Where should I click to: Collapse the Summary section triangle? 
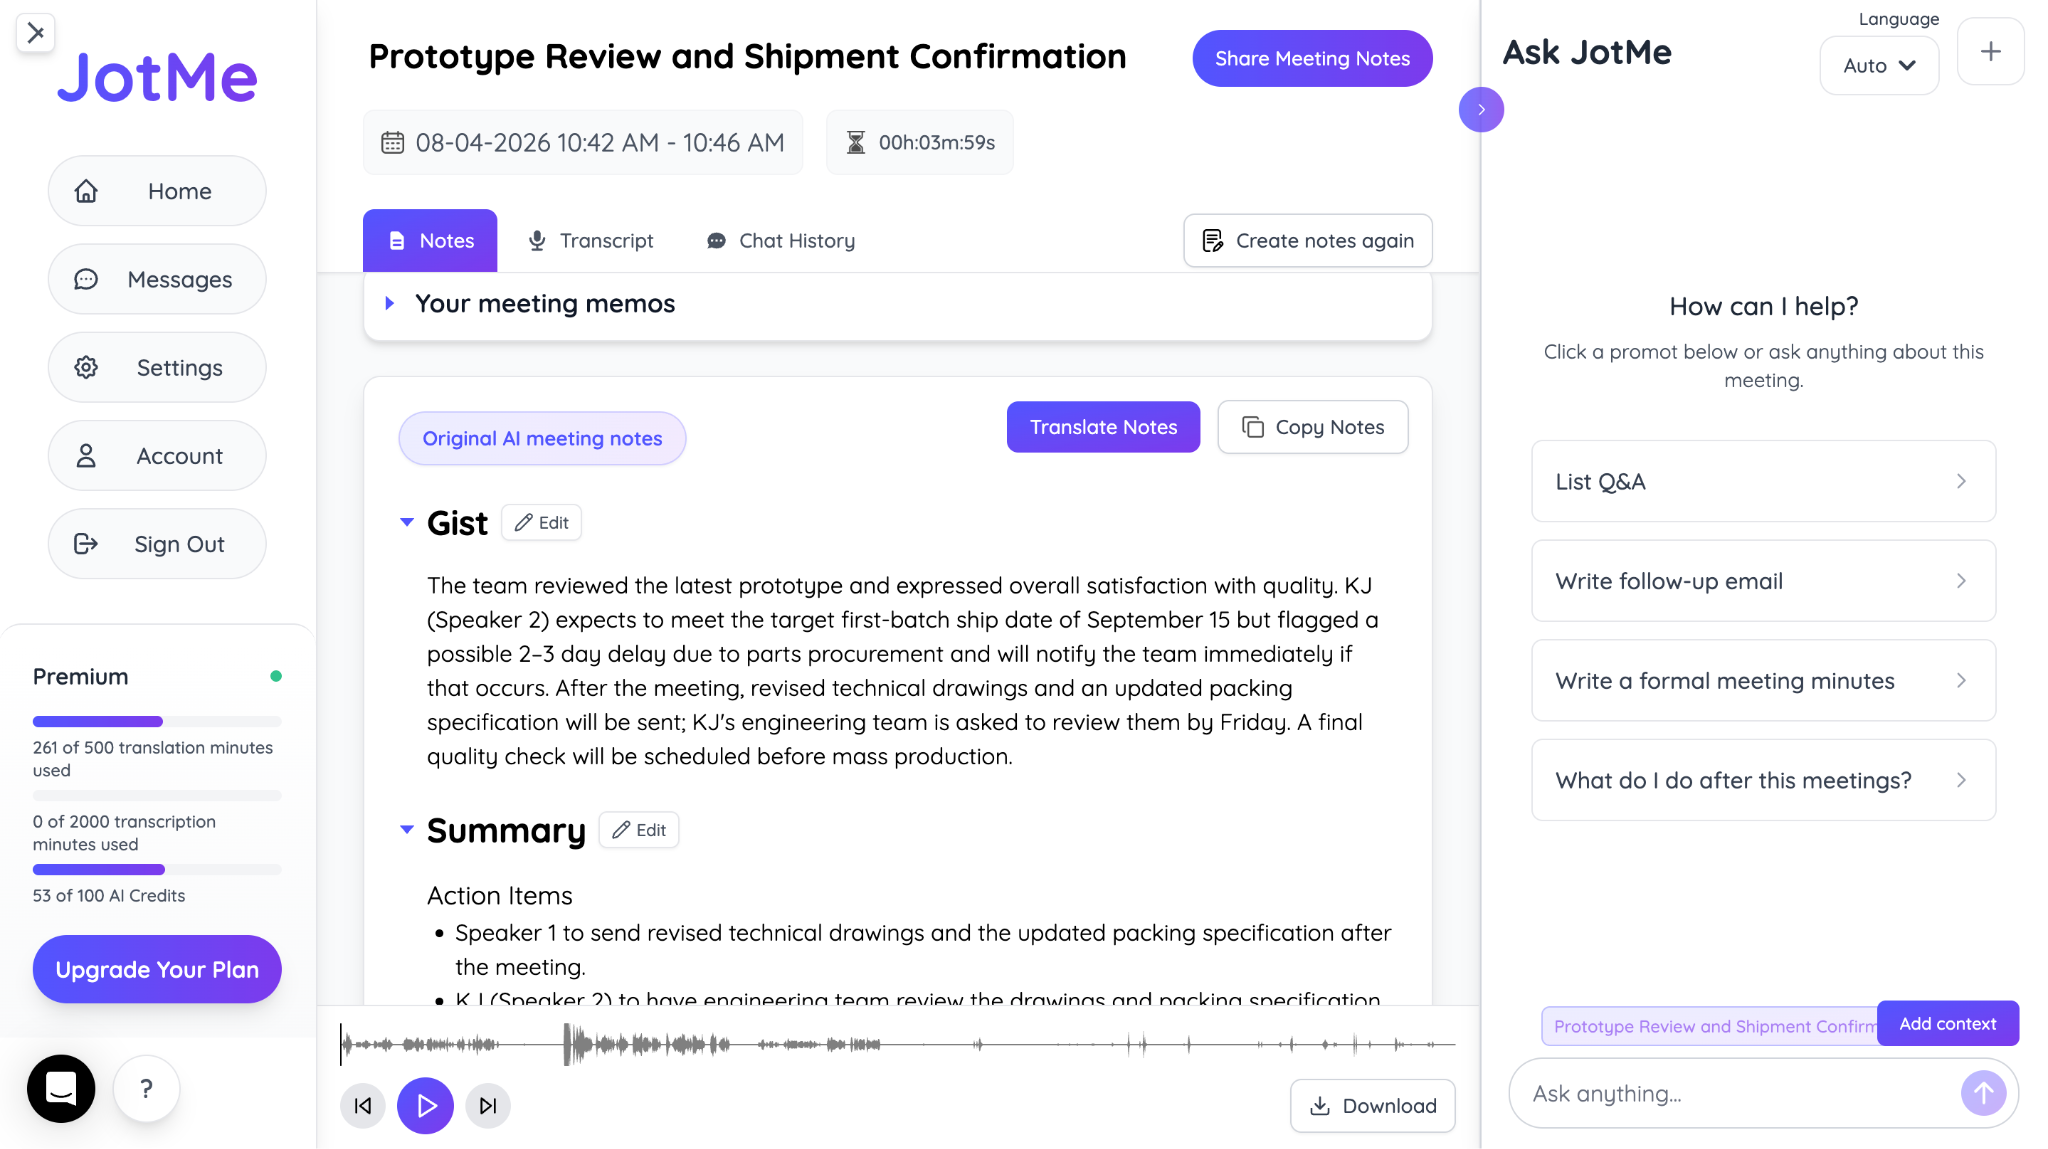[x=407, y=829]
